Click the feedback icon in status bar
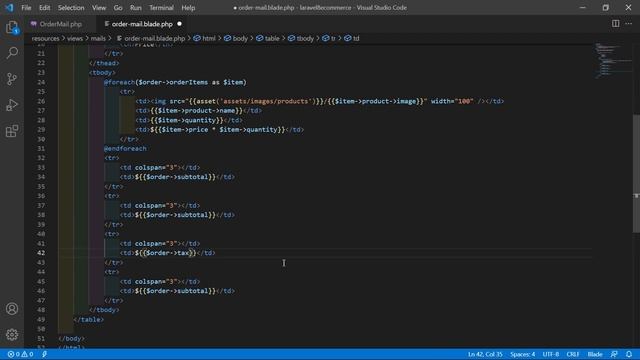 pos(614,354)
